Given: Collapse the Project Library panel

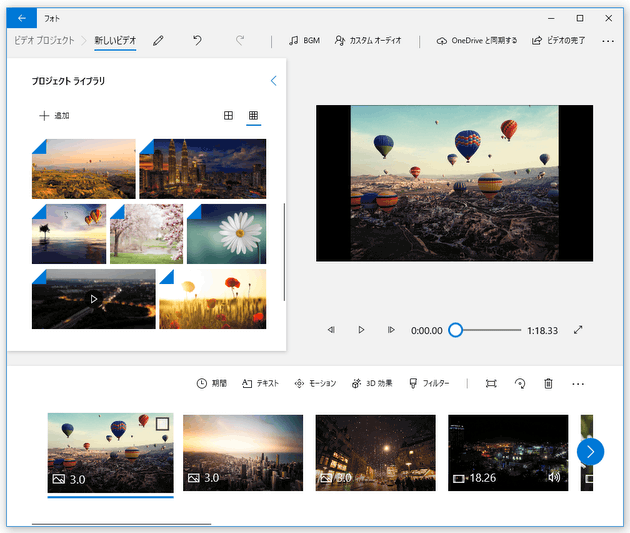Looking at the screenshot, I should [x=273, y=80].
